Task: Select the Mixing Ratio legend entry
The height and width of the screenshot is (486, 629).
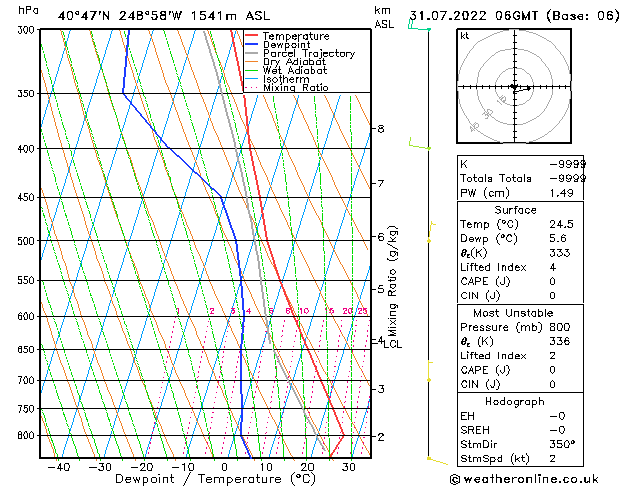Action: tap(296, 88)
